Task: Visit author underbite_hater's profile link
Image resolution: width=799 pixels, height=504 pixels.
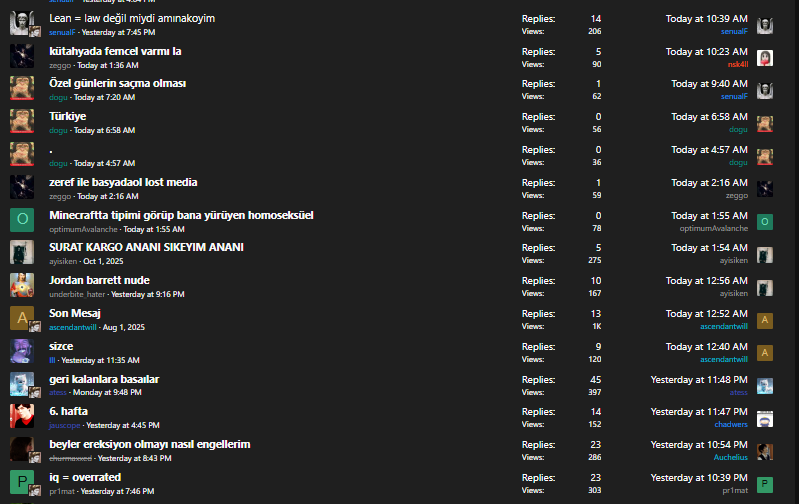Action: point(78,294)
